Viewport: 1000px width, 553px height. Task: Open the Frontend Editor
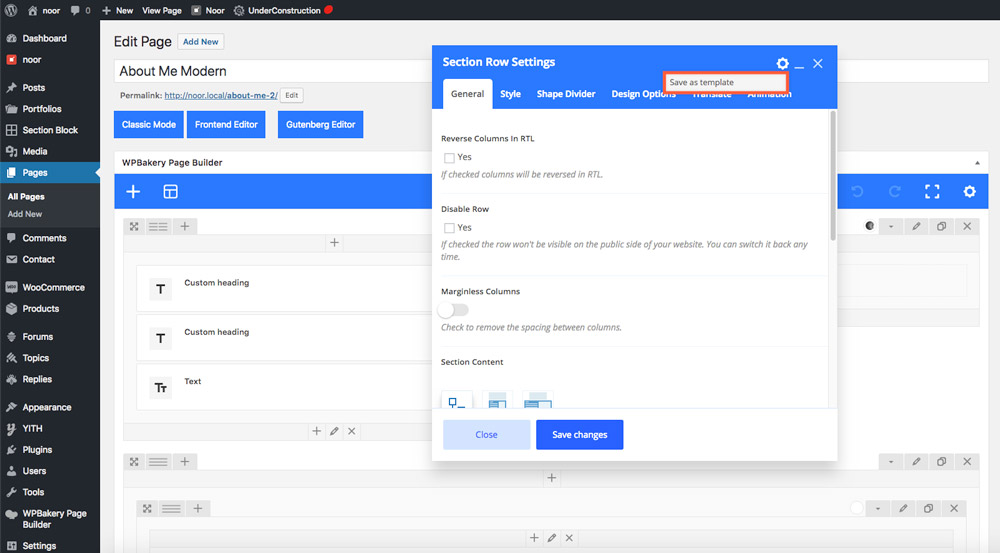click(226, 124)
